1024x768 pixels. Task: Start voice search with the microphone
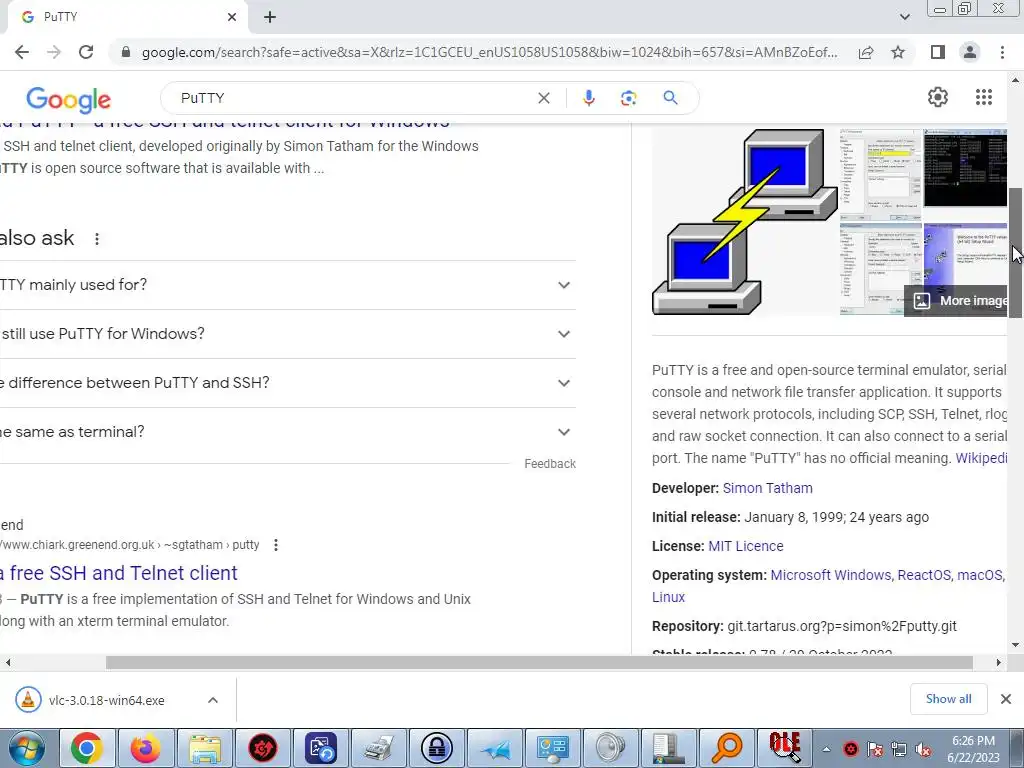(588, 98)
